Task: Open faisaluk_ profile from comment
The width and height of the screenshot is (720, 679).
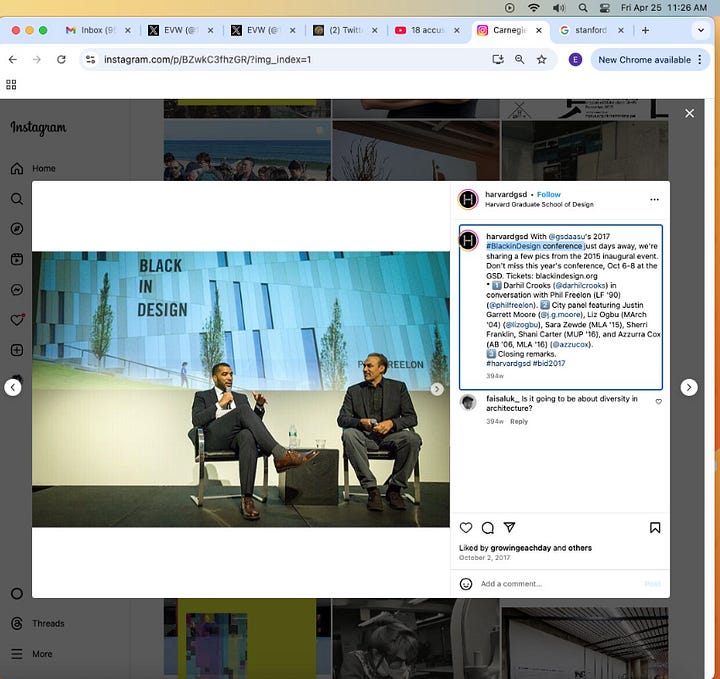Action: (x=502, y=398)
